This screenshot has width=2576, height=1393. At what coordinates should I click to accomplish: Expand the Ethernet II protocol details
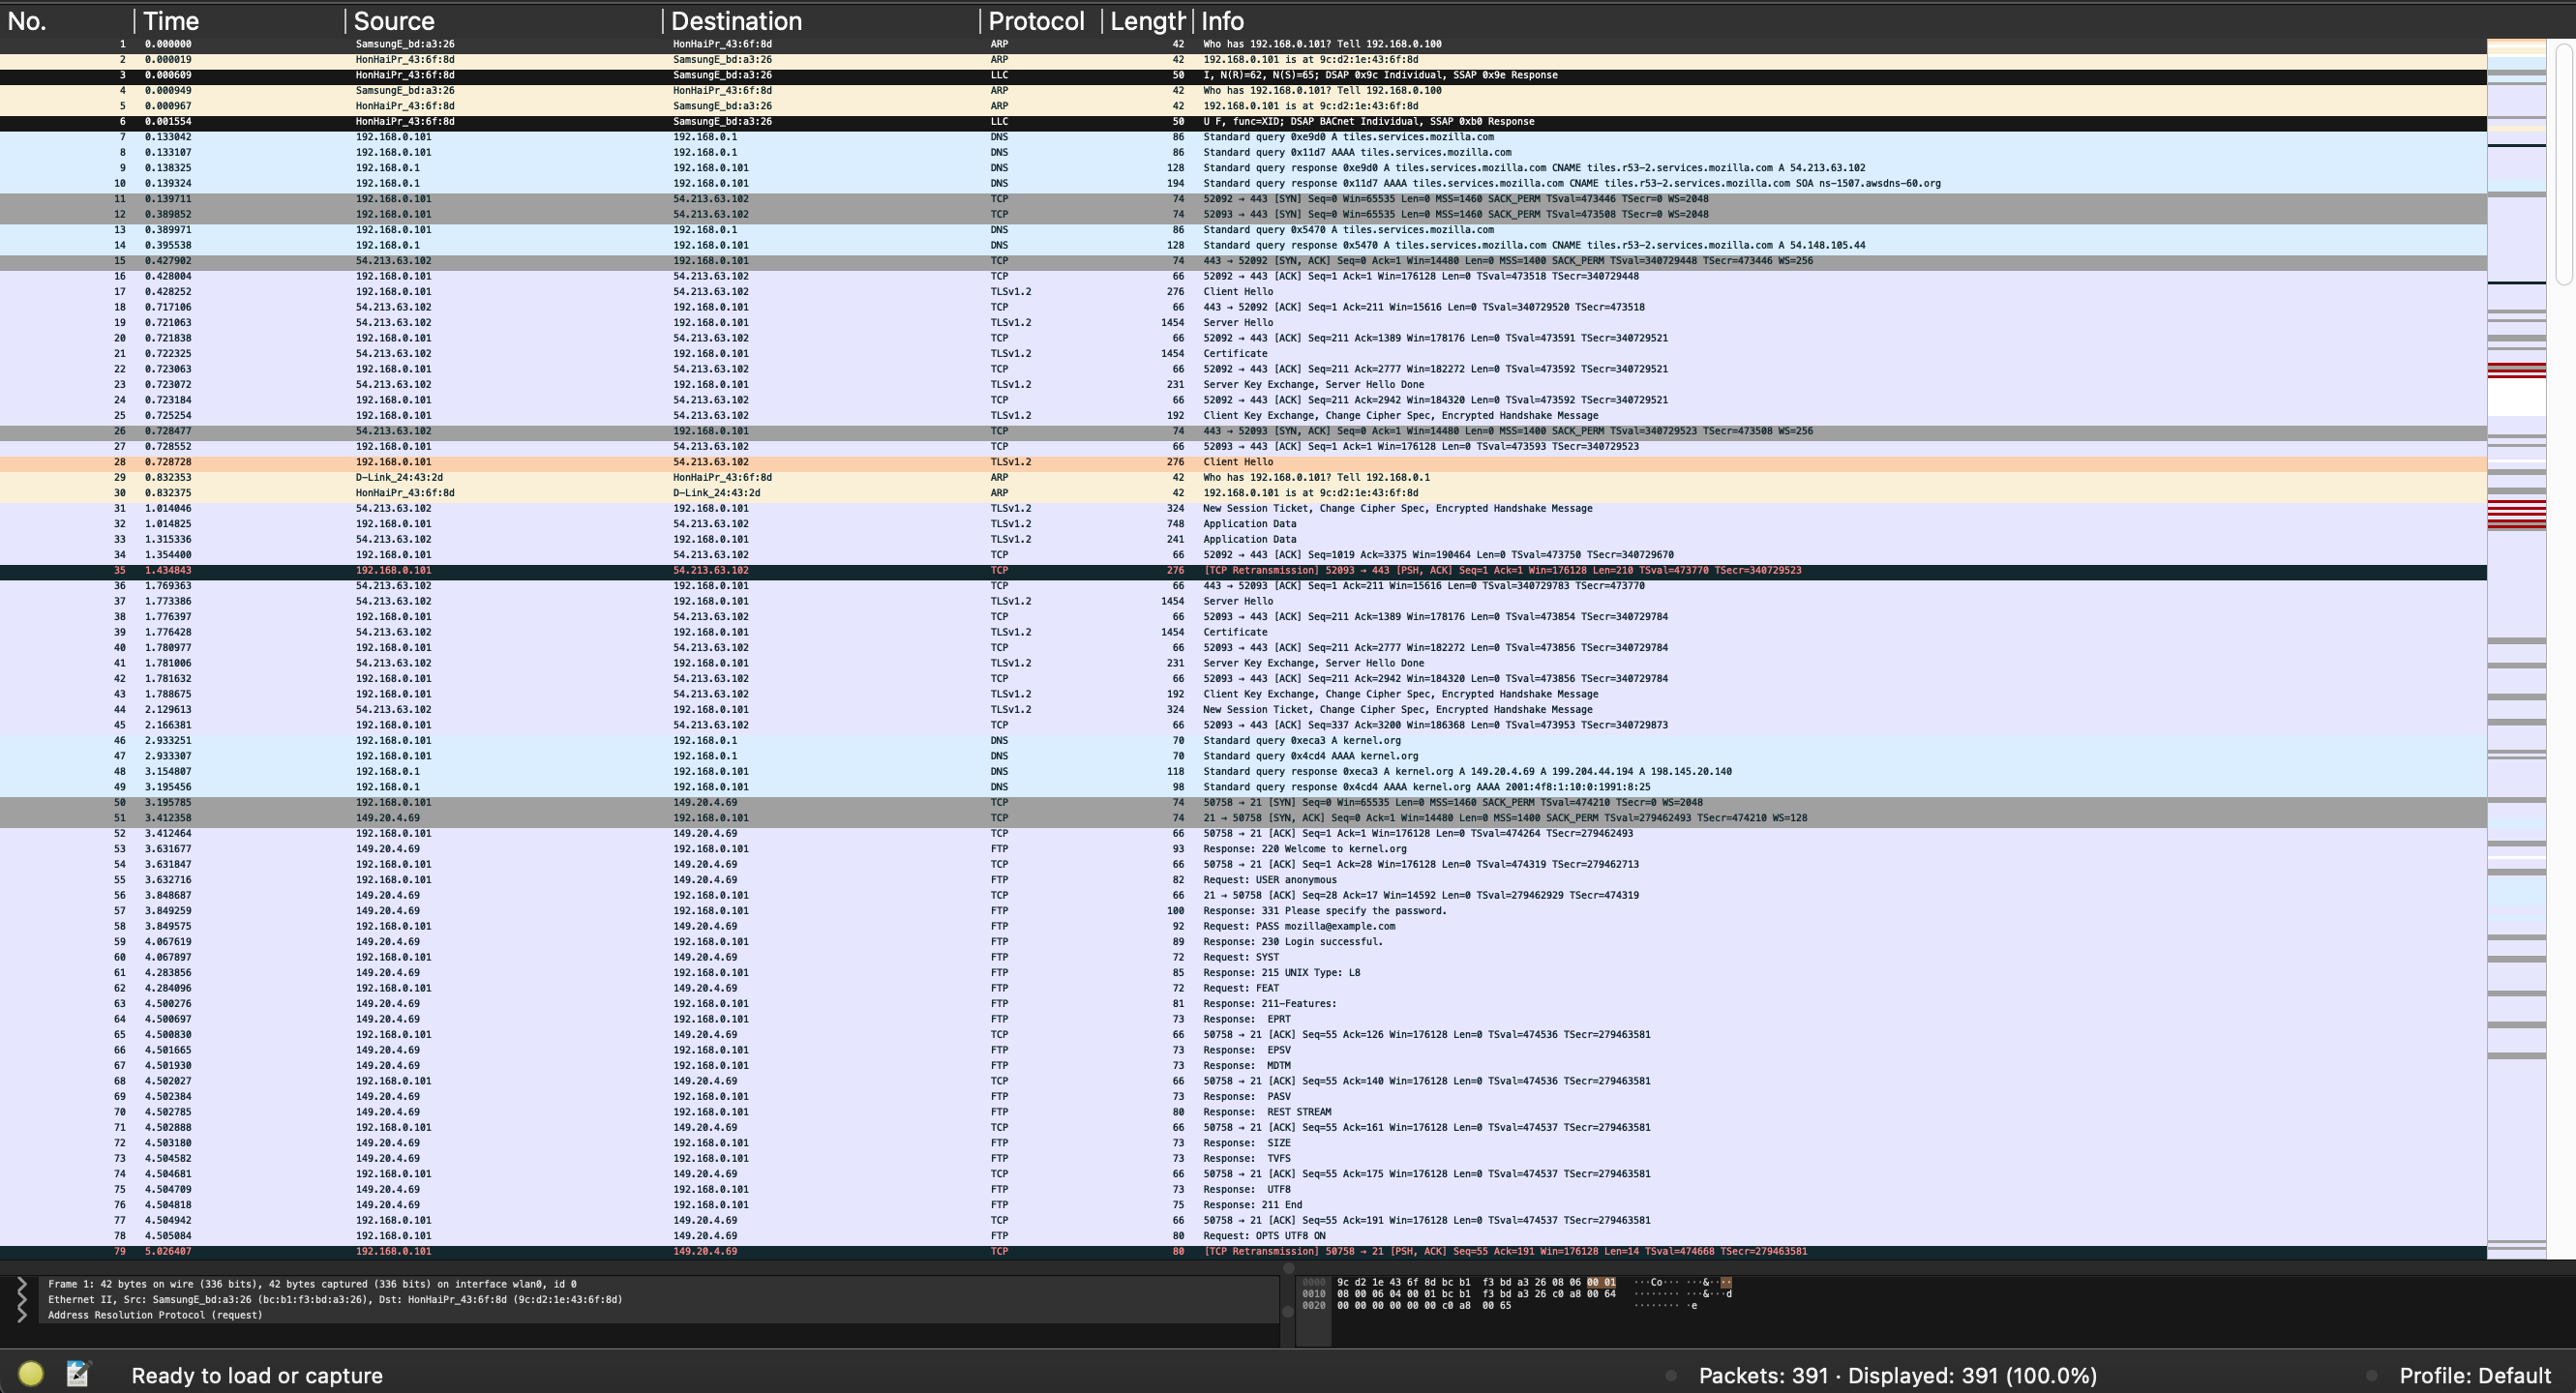pos(24,1300)
